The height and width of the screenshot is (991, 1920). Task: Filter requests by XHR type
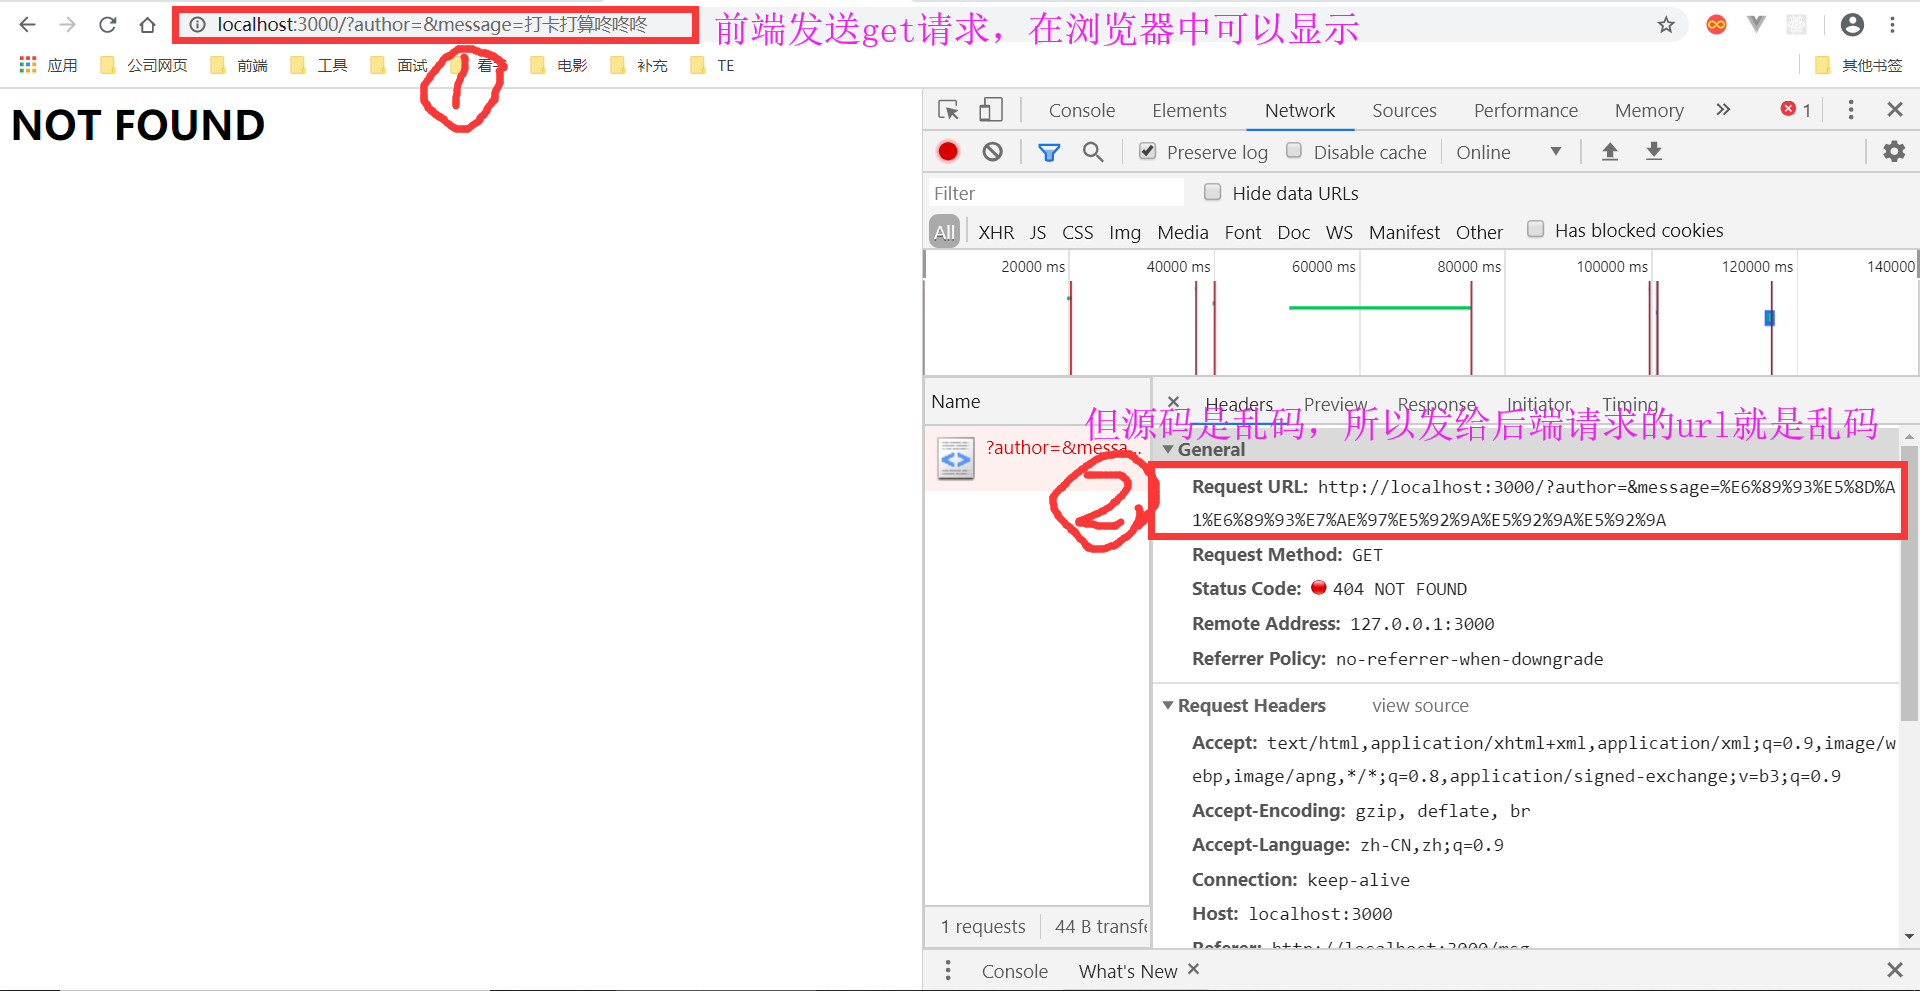[996, 232]
